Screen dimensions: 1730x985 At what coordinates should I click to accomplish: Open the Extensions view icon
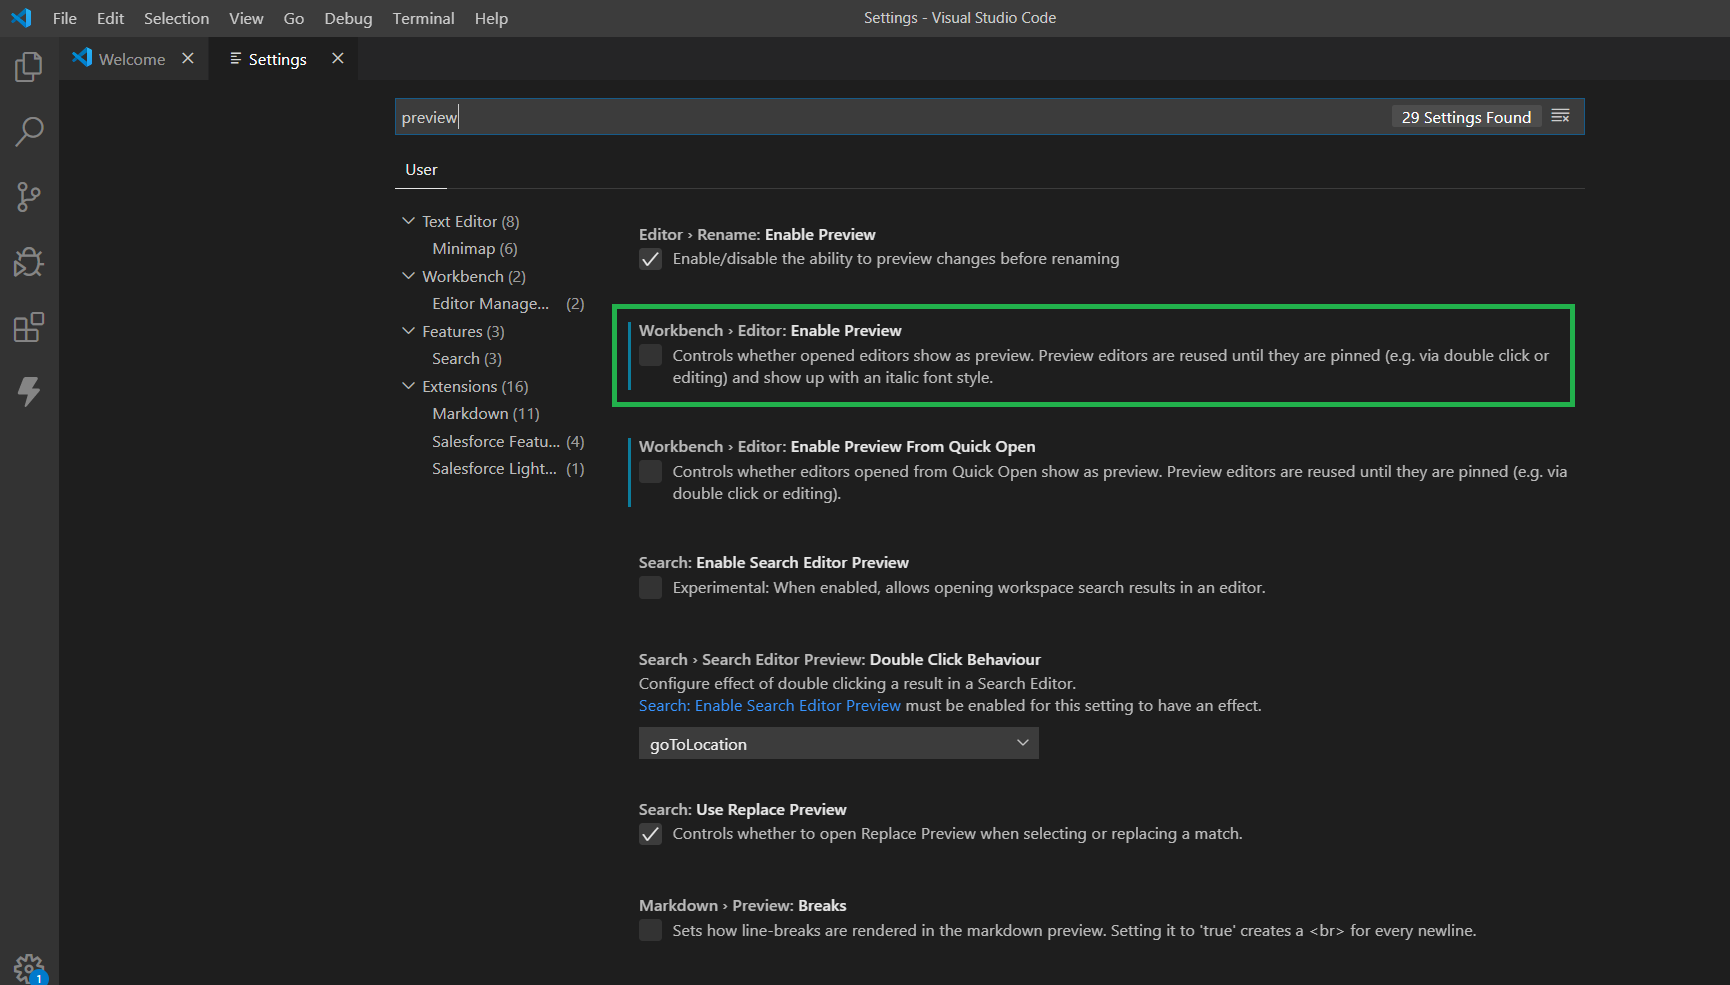click(x=28, y=326)
